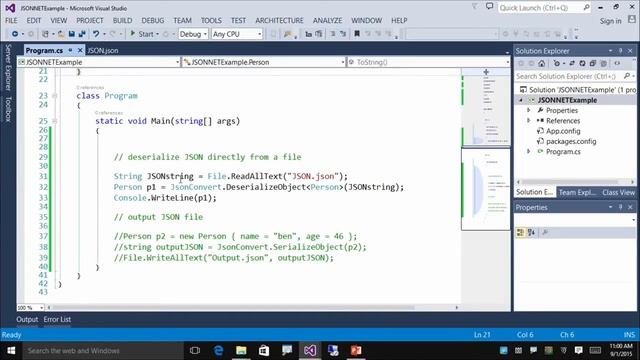
Task: Select the Program.cs editor tab
Action: click(44, 50)
